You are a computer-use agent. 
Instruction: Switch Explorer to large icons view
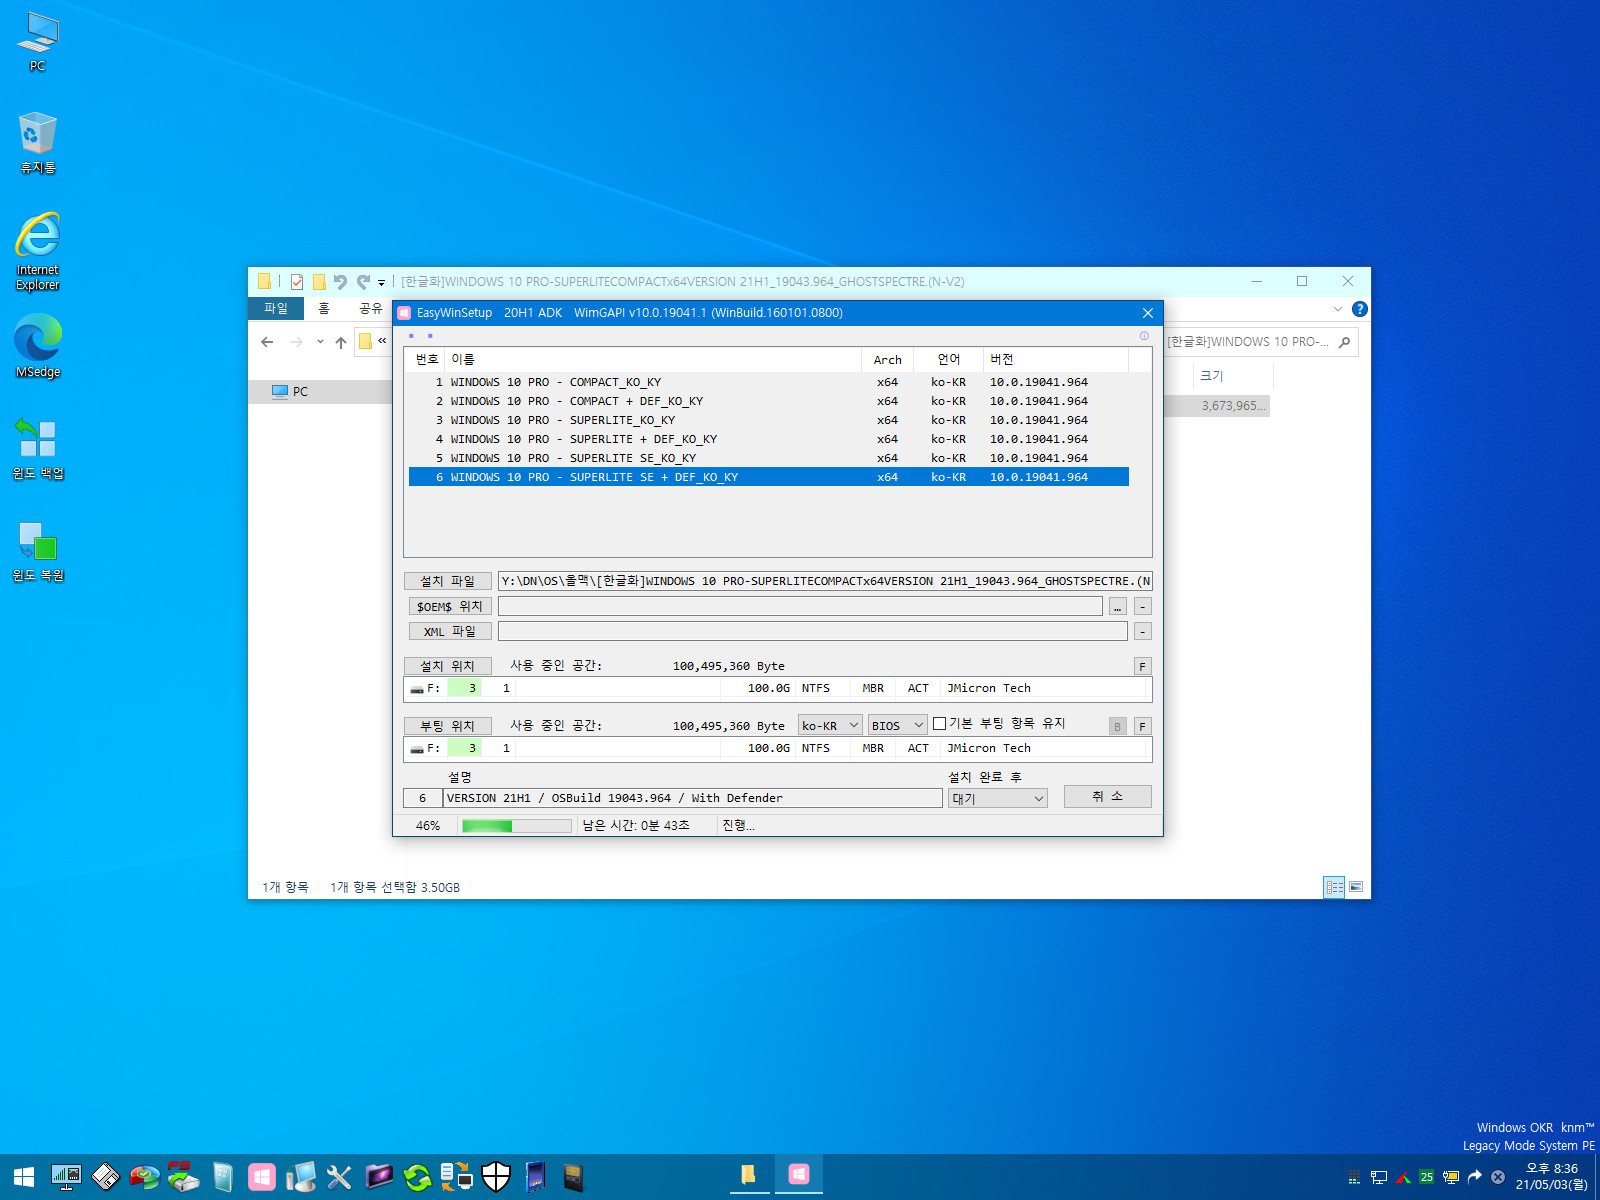point(1356,887)
